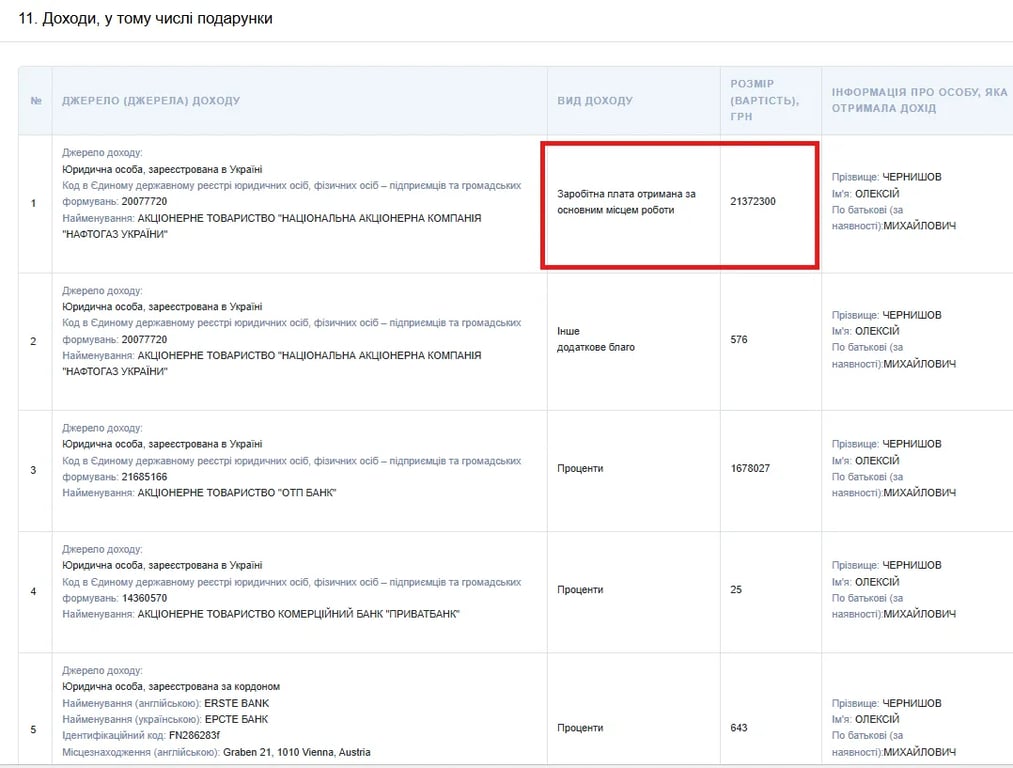
Task: Click the "ПРИВАТБАНК" company name
Action: [x=298, y=614]
